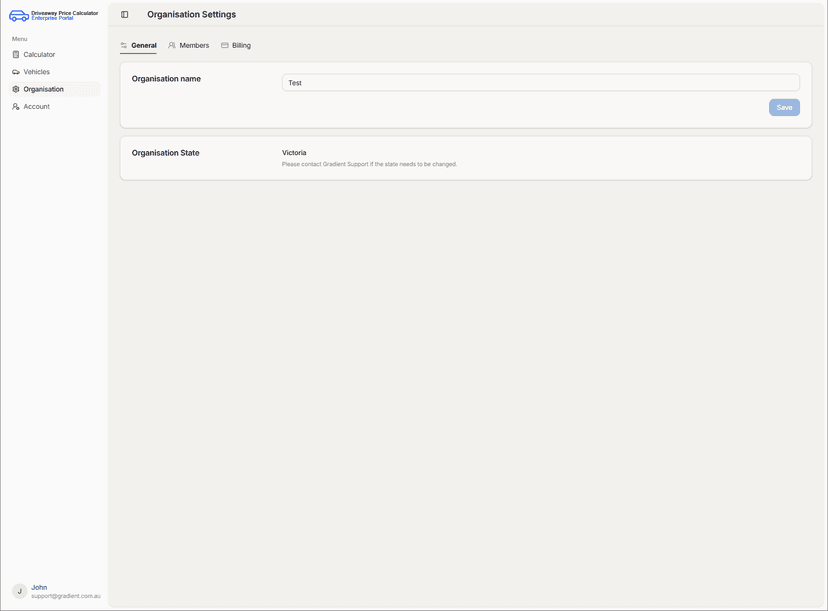Switch to the General tab

[138, 45]
